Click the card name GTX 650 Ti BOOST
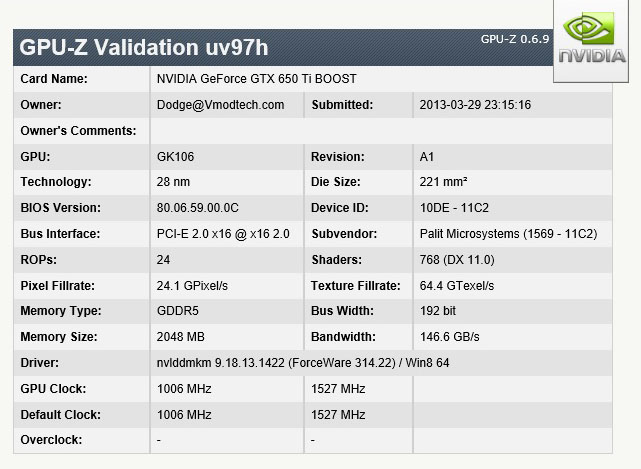Viewport: 641px width, 469px height. 256,79
